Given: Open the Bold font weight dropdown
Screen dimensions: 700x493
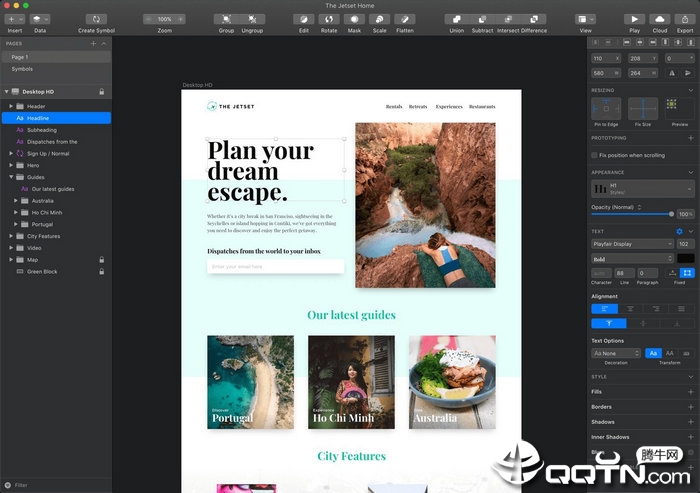Looking at the screenshot, I should (x=632, y=259).
